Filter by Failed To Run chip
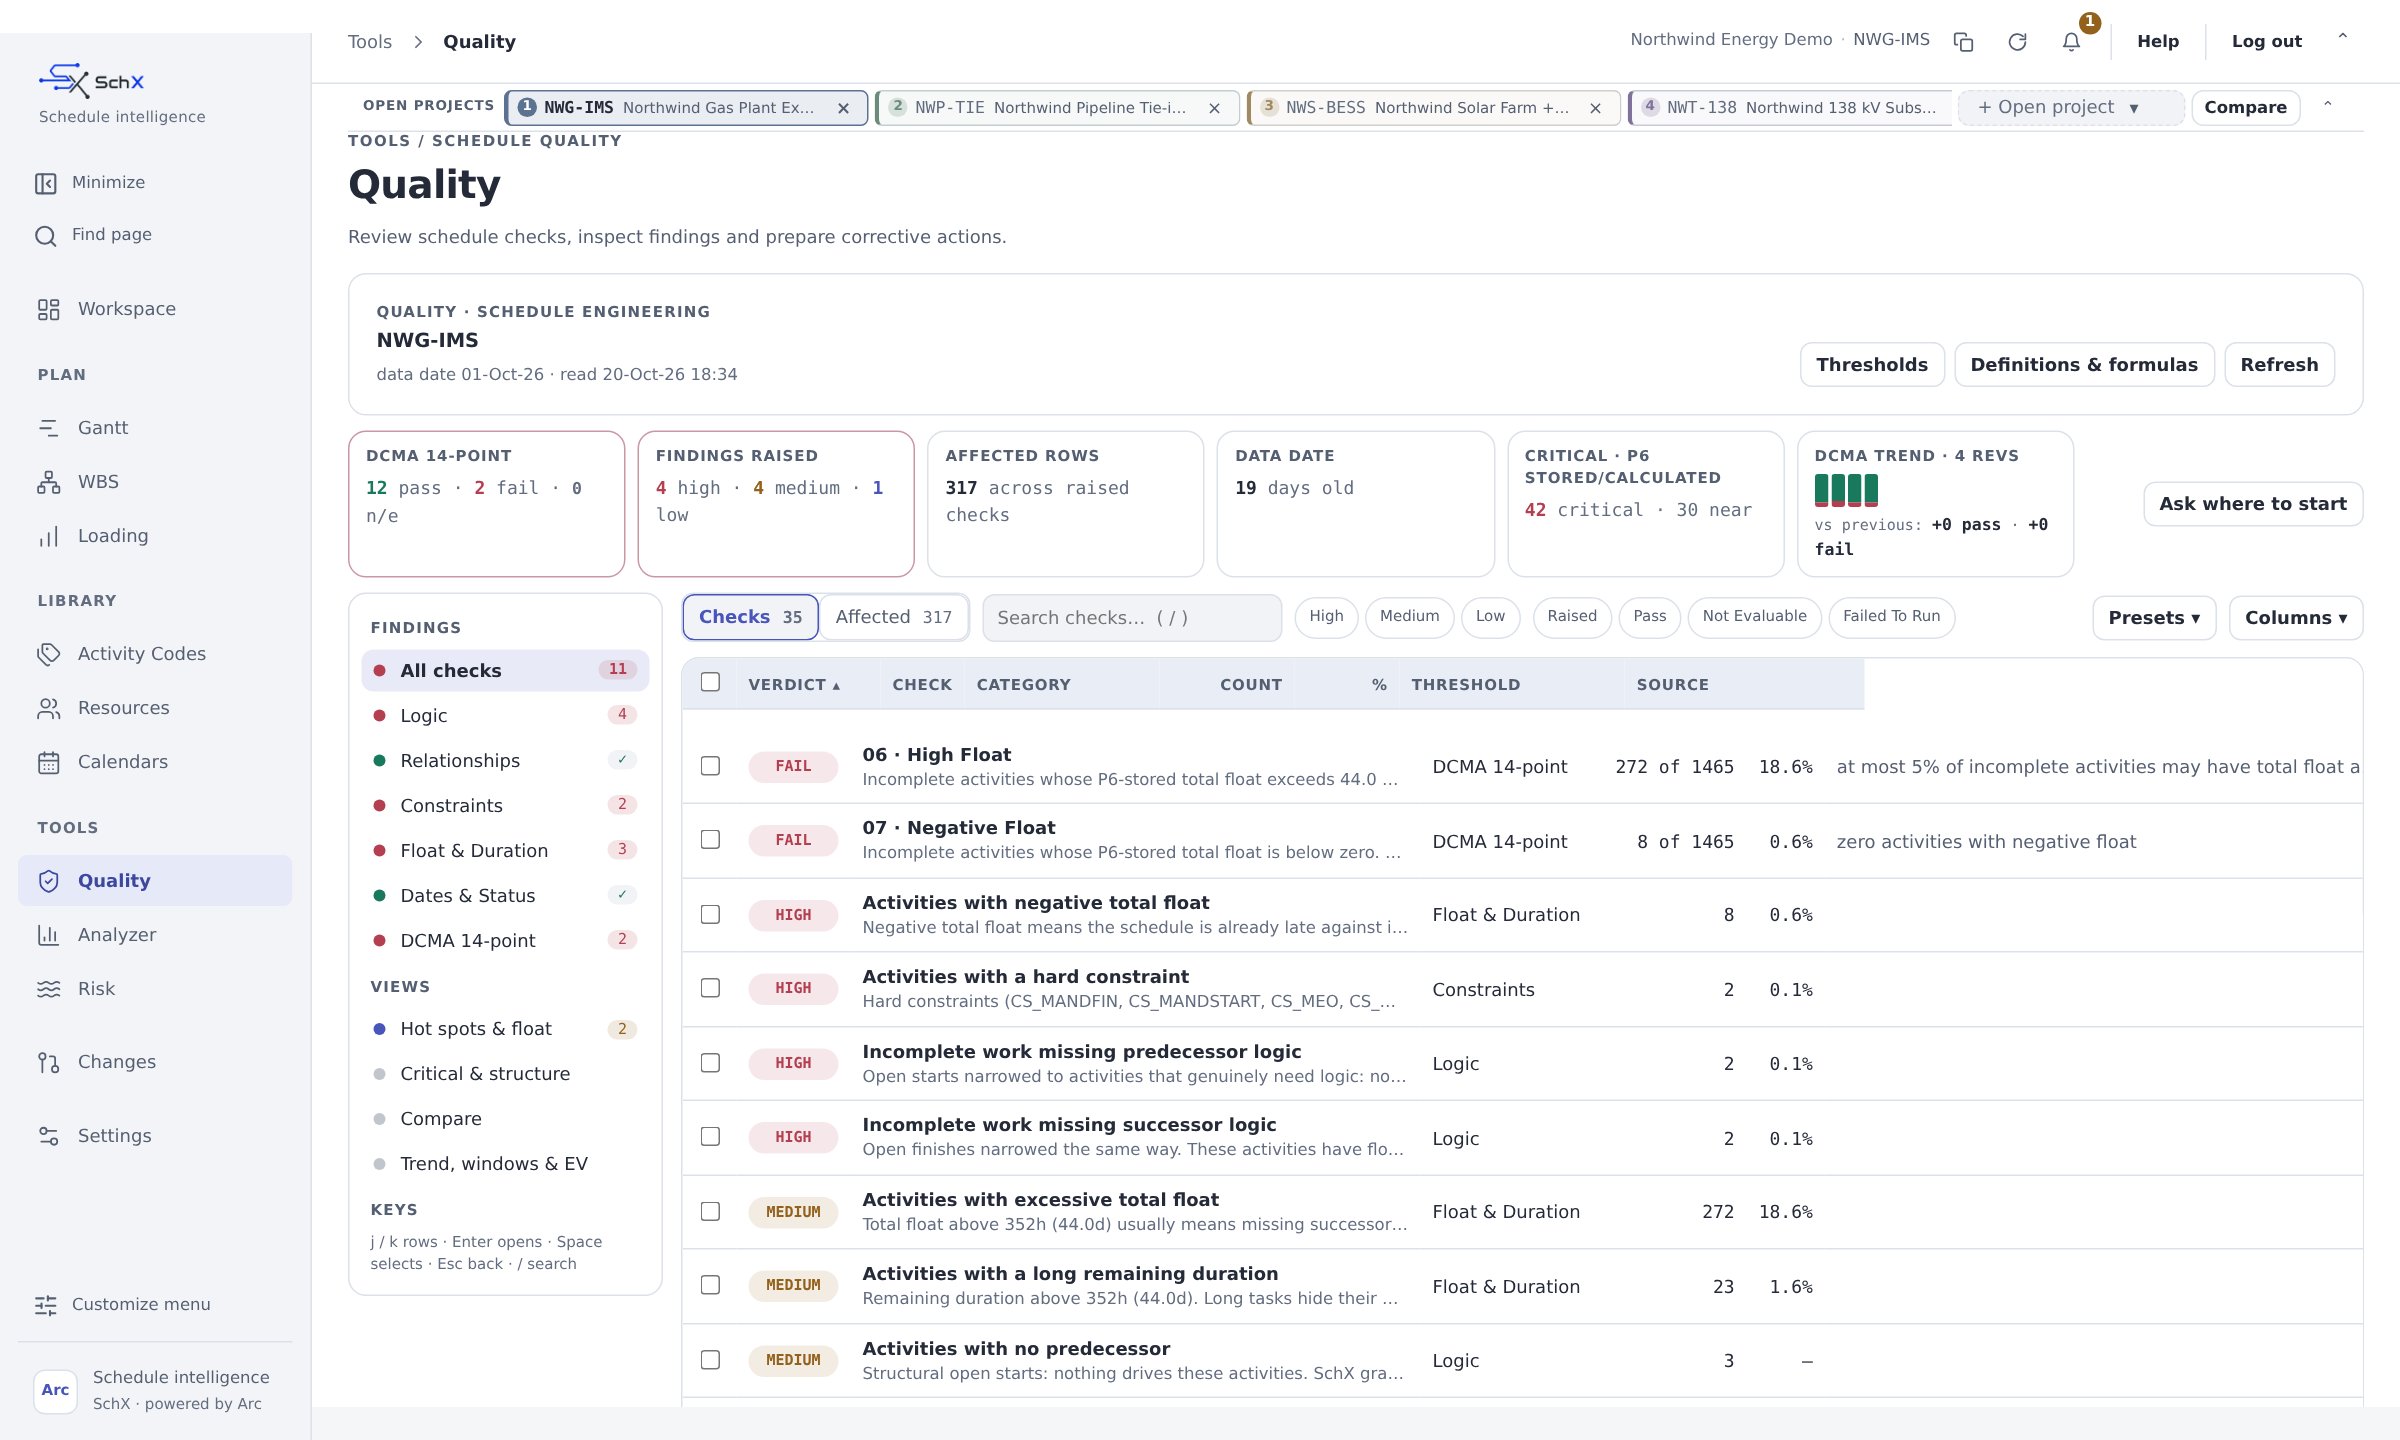Image resolution: width=2400 pixels, height=1440 pixels. [x=1891, y=617]
